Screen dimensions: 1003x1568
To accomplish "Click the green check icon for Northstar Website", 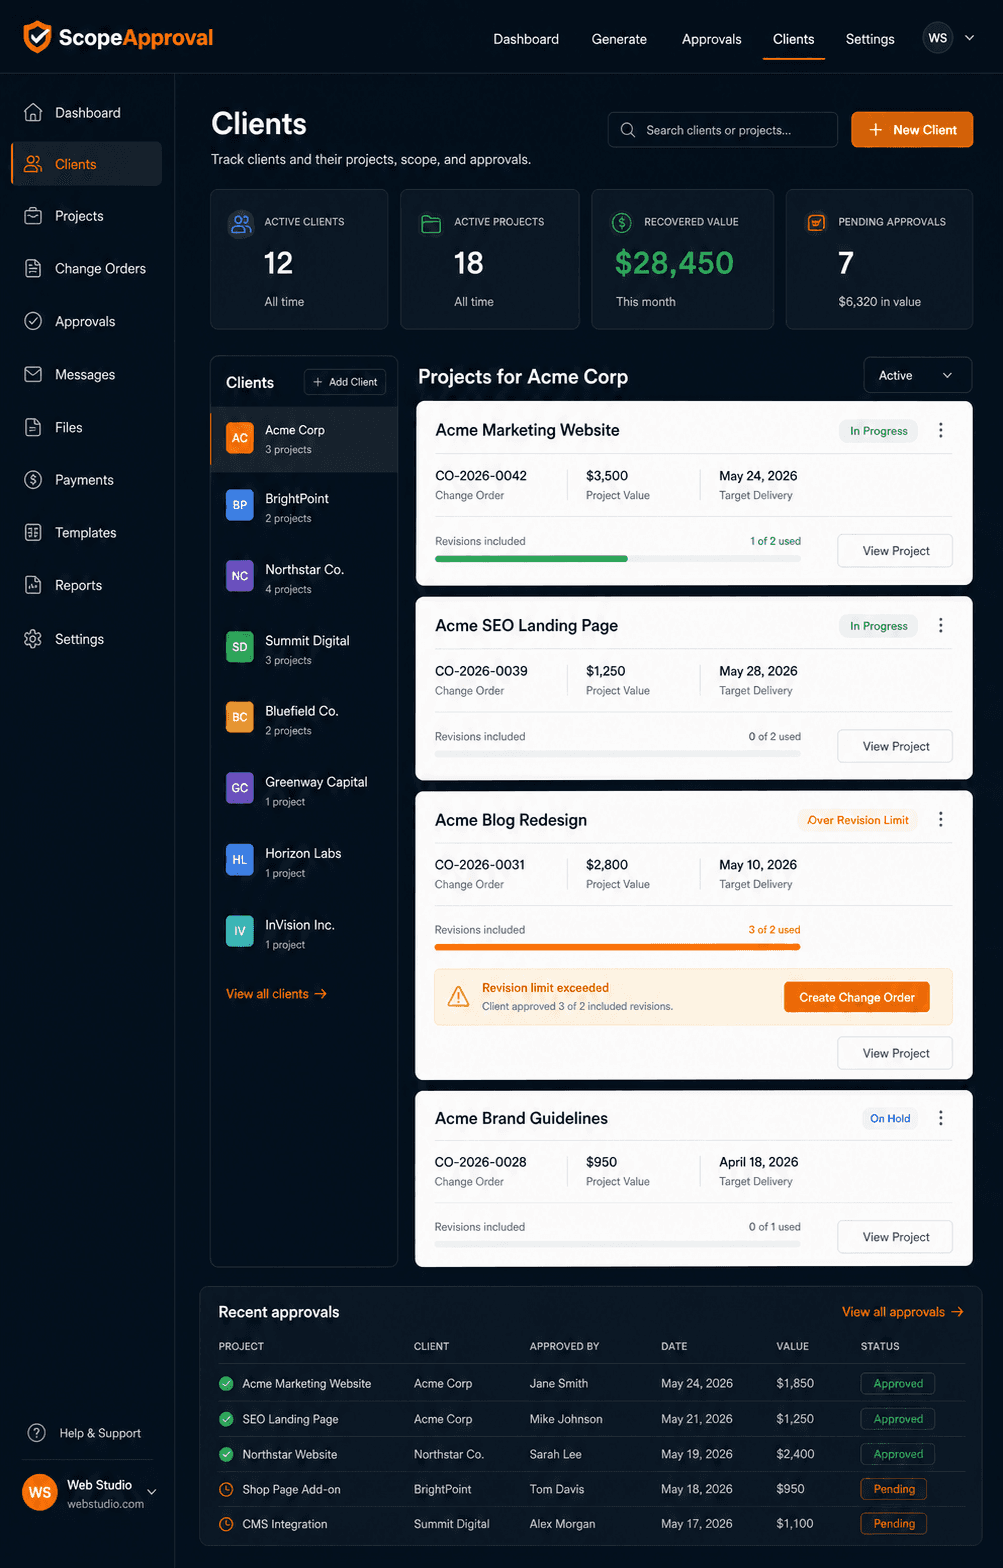I will [x=226, y=1454].
